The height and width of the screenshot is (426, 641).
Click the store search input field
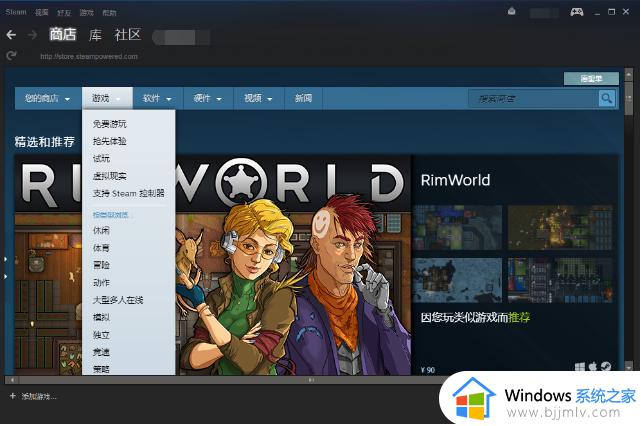tap(533, 99)
